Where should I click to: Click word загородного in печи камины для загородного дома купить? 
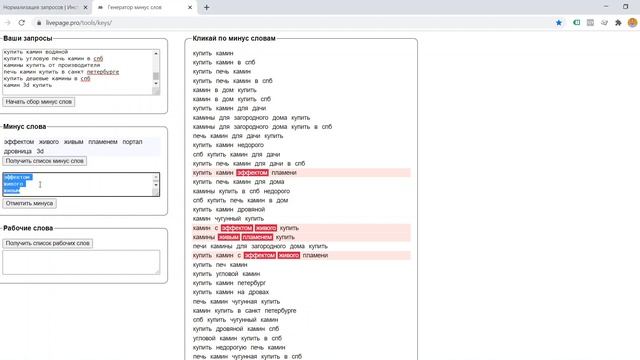pos(270,246)
